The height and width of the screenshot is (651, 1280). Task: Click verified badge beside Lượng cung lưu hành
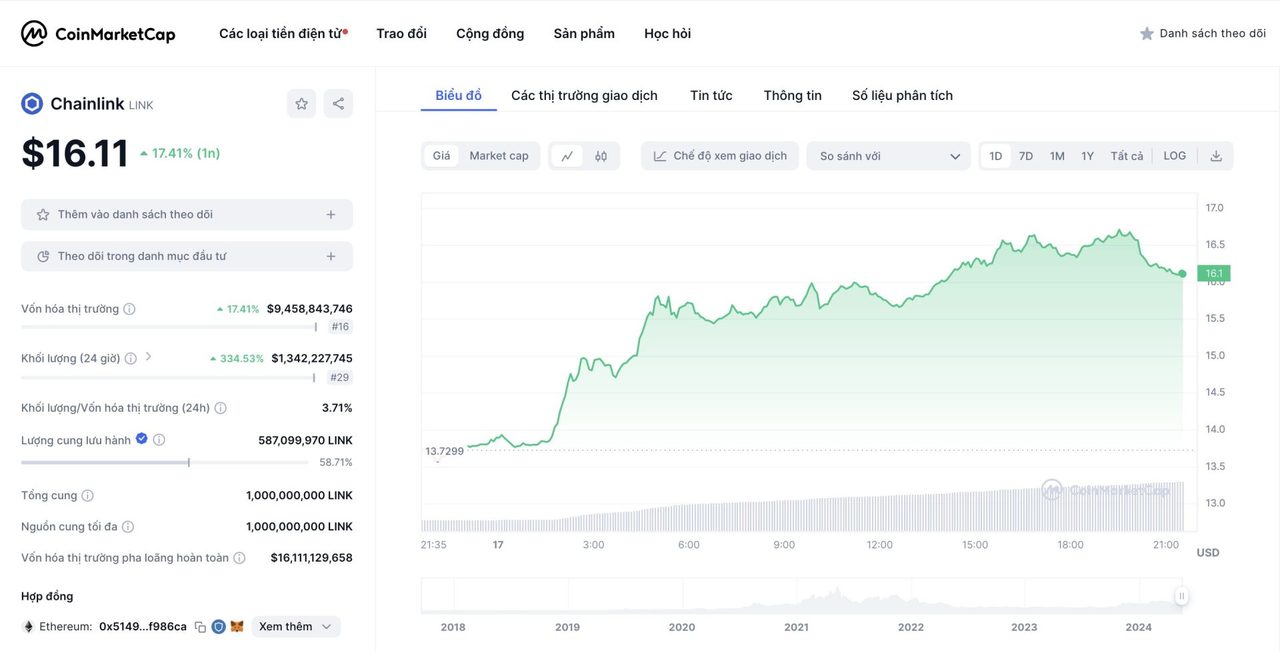pos(141,439)
